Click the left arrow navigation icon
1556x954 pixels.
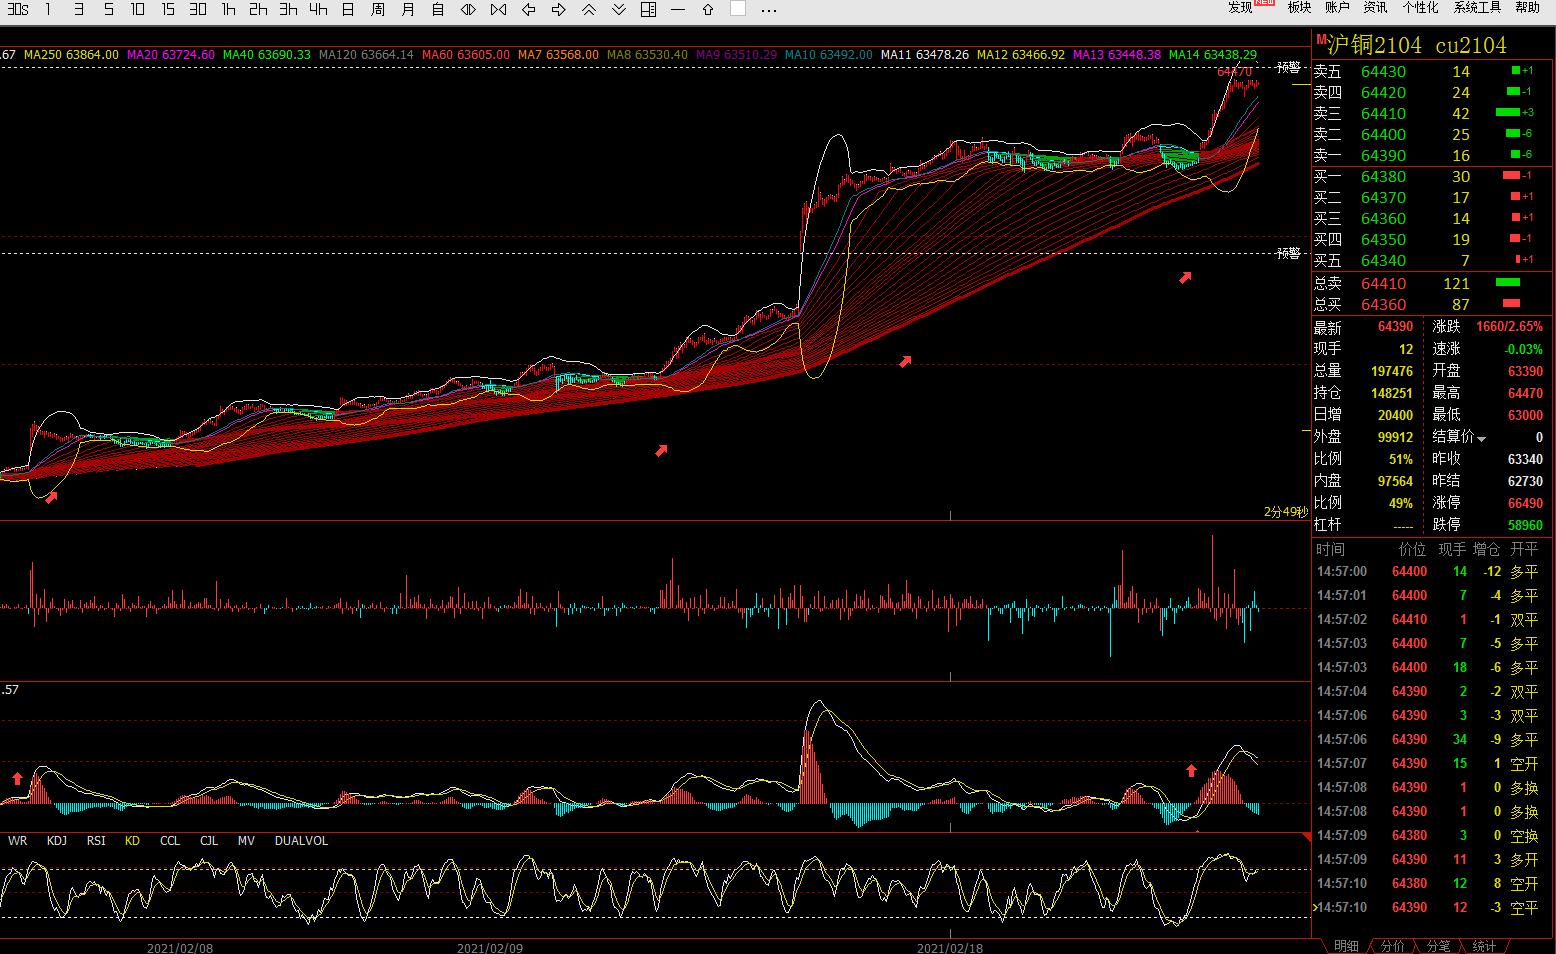pyautogui.click(x=529, y=10)
